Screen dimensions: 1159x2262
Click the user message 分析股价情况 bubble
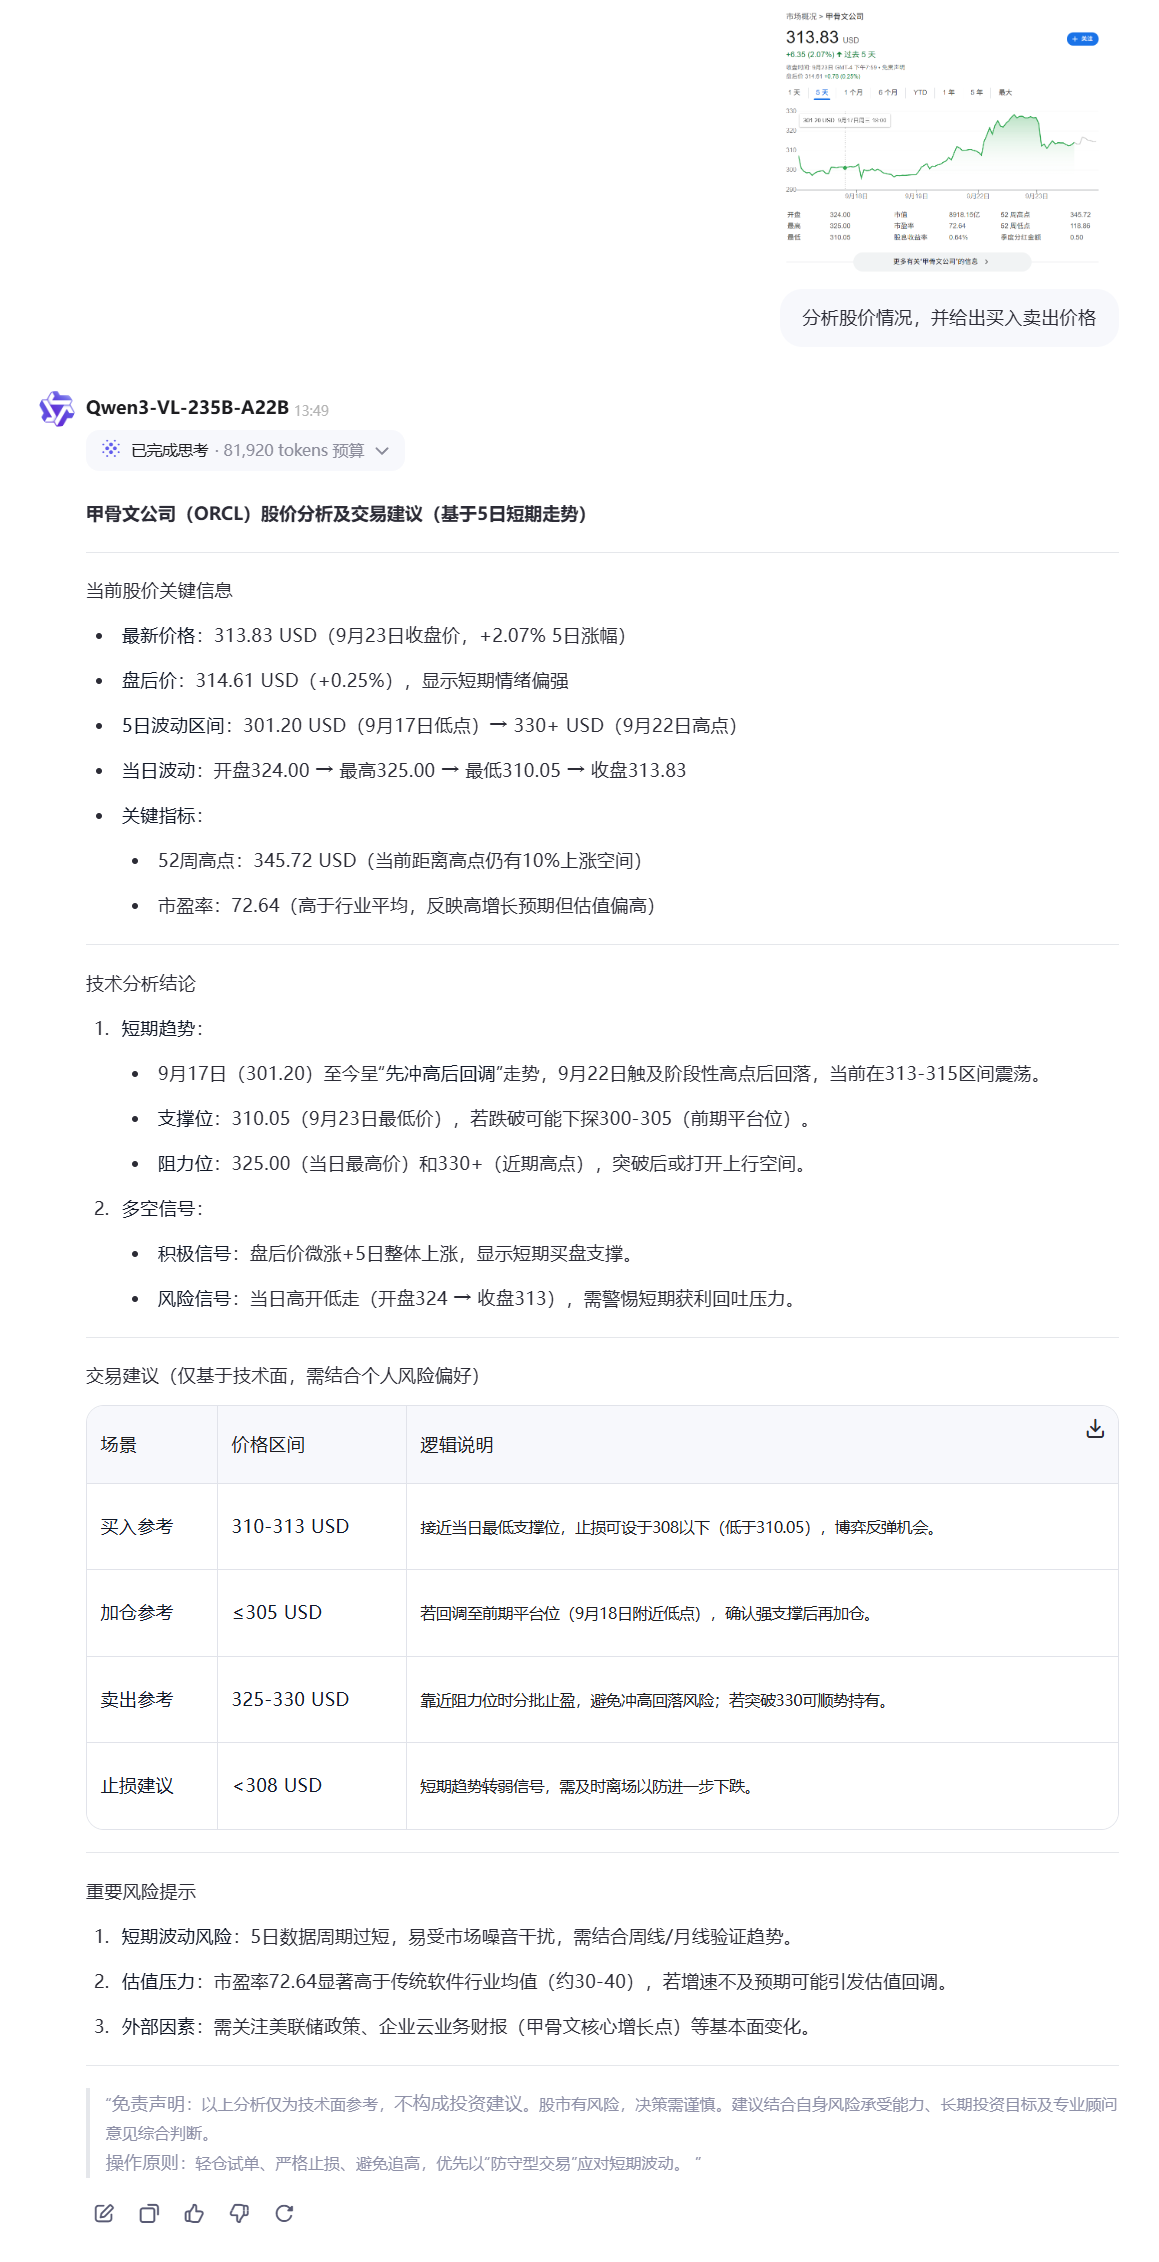[948, 318]
